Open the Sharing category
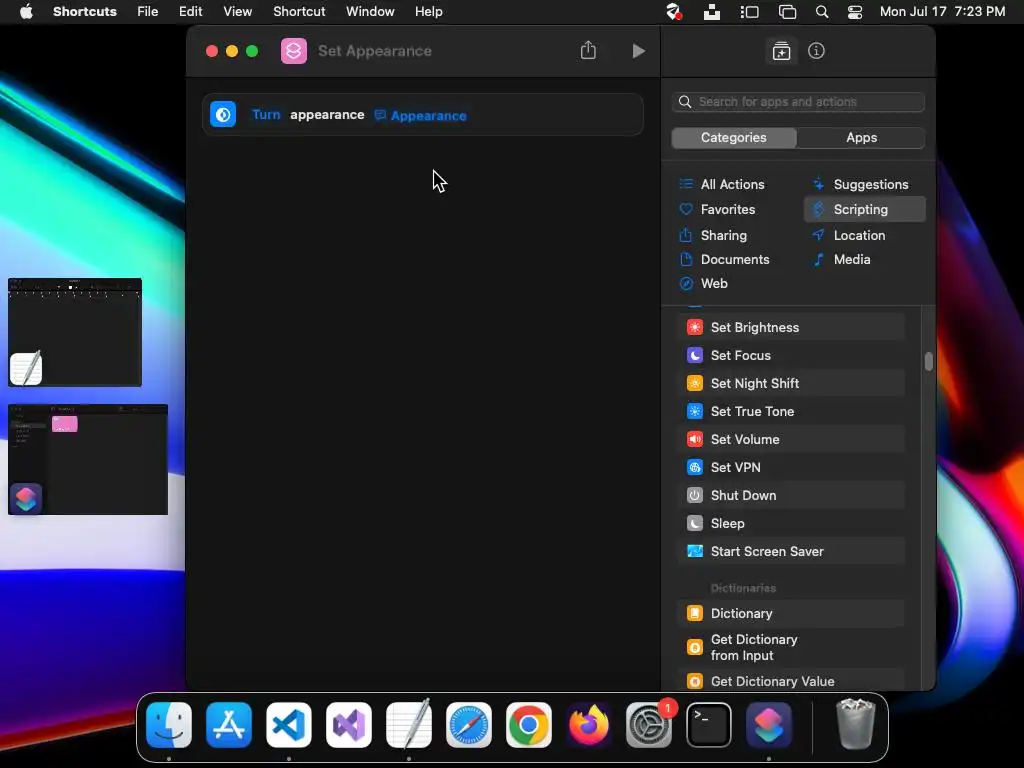1024x768 pixels. pyautogui.click(x=712, y=235)
